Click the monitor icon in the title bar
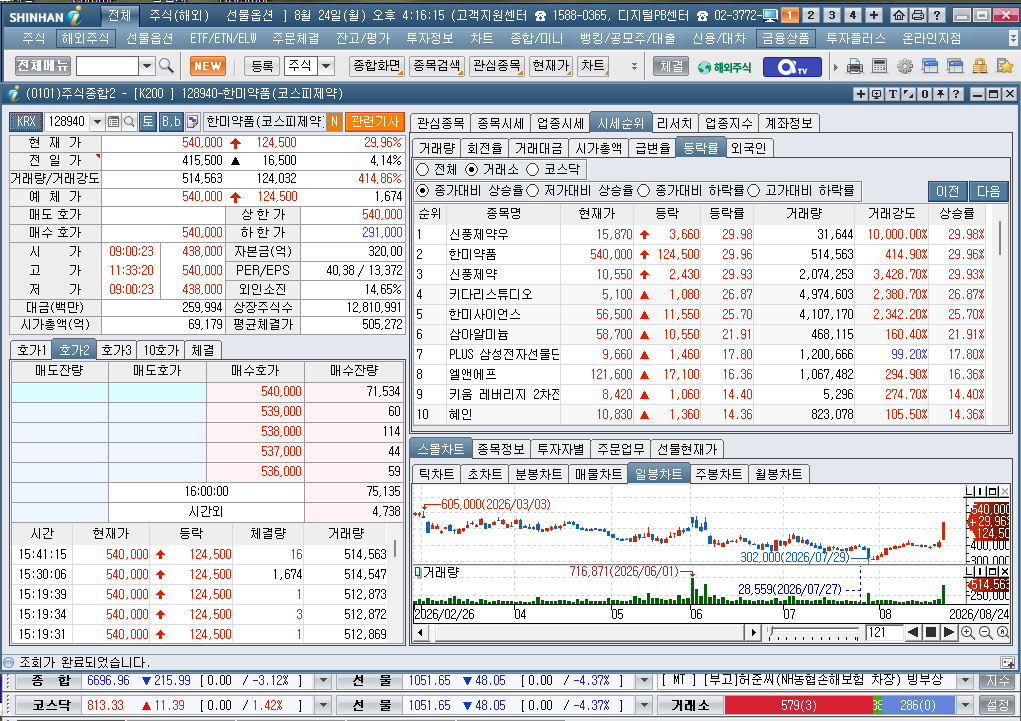 tap(770, 15)
